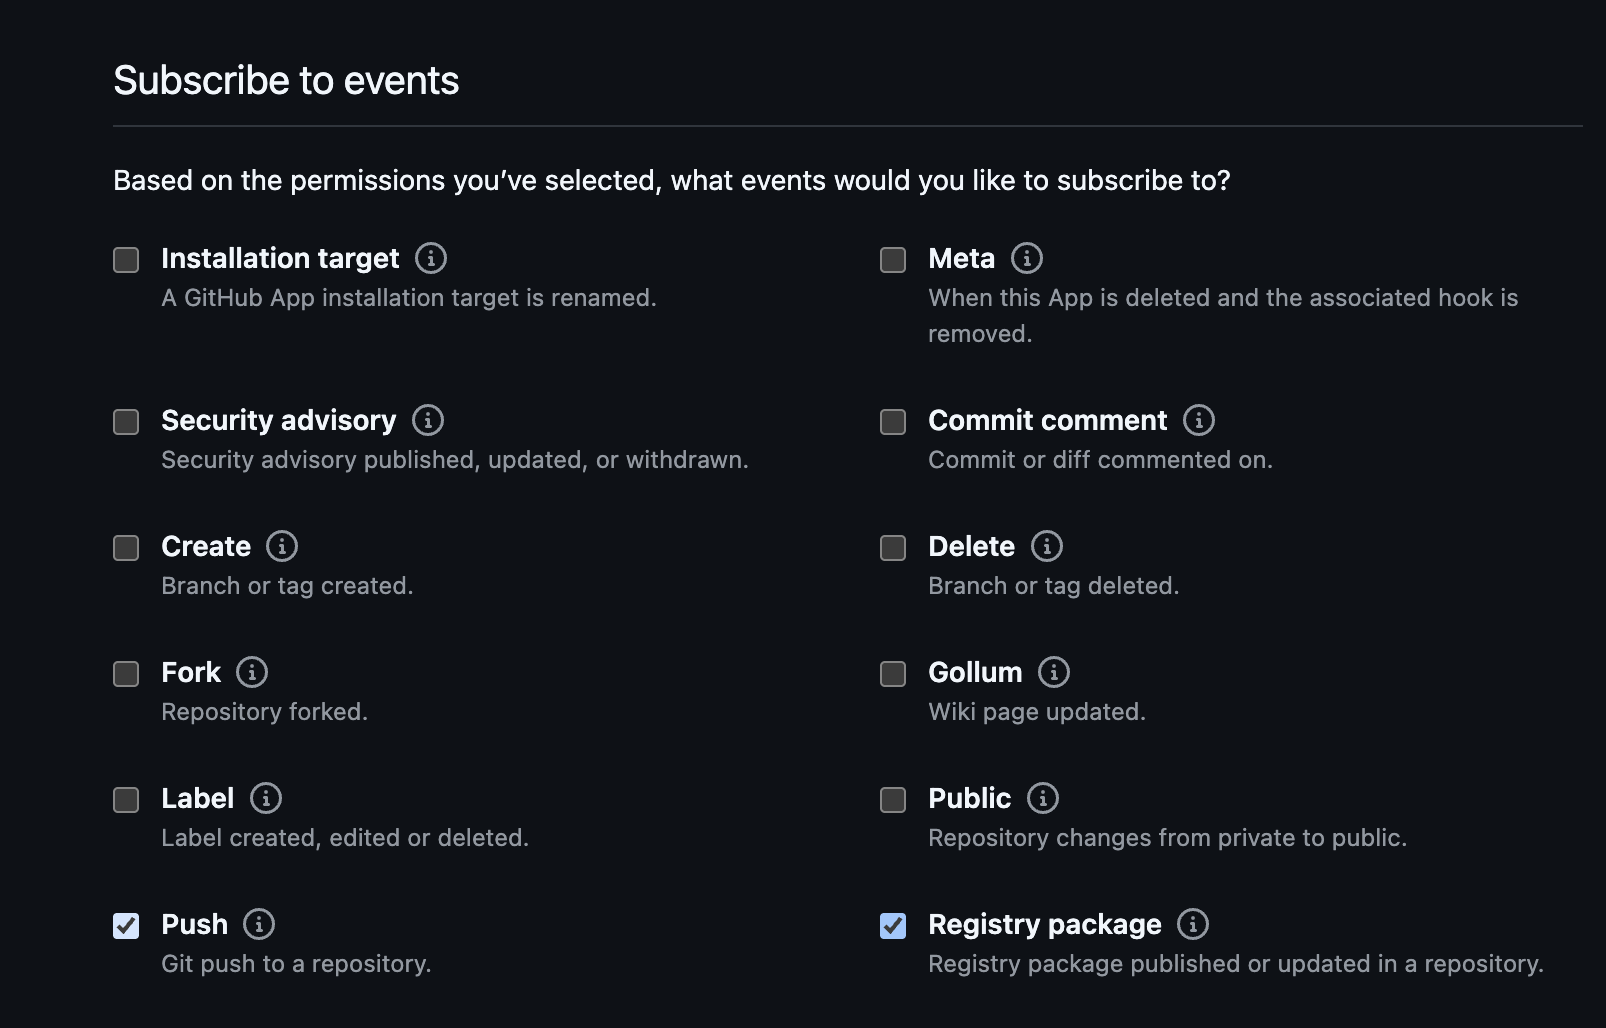Subscribe to the Gollum wiki event
The image size is (1606, 1028).
tap(892, 674)
